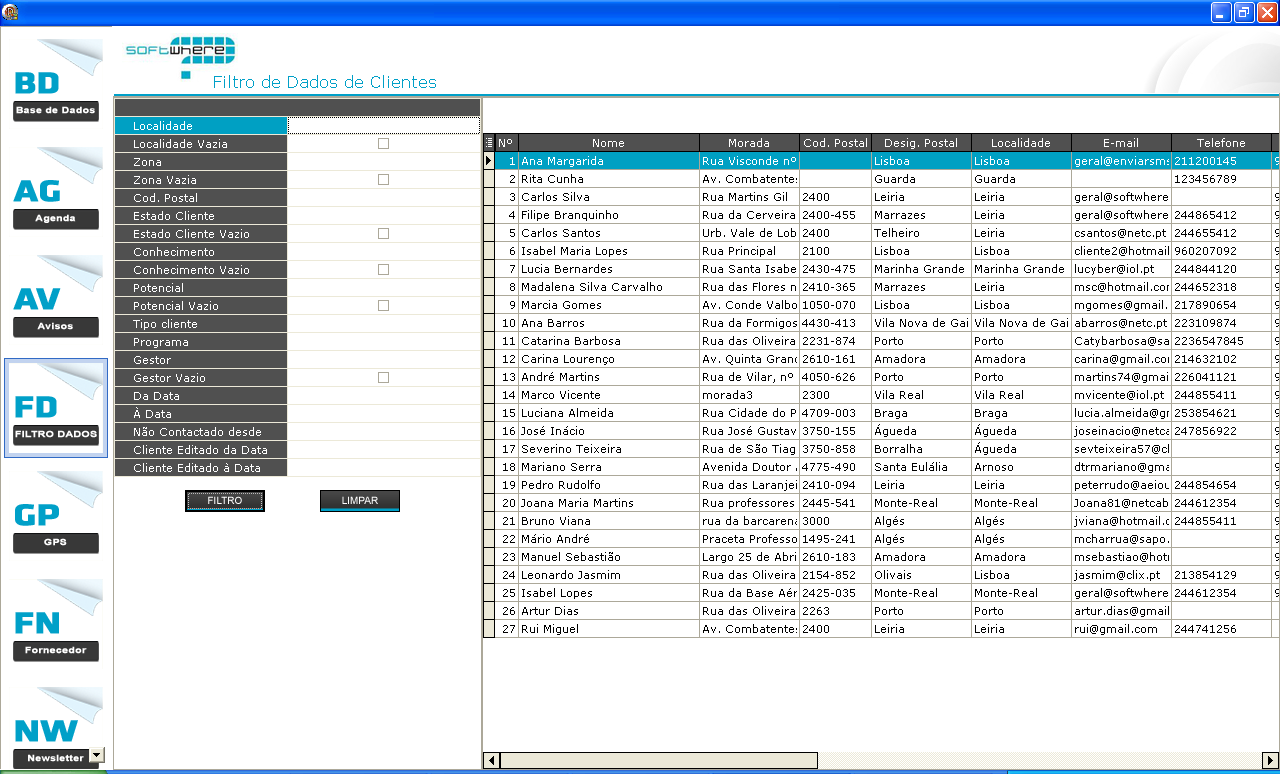Open the GP GPS module
1280x774 pixels.
click(56, 514)
